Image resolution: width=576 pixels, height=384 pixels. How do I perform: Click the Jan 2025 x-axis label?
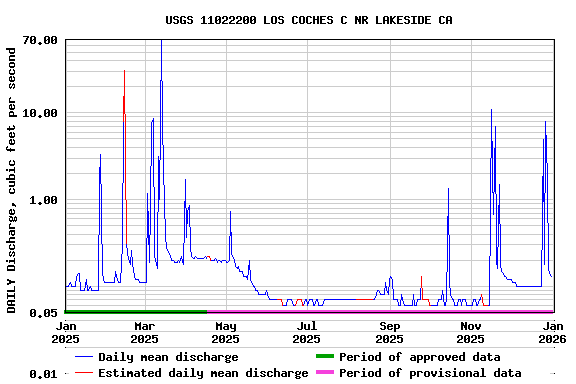point(66,332)
